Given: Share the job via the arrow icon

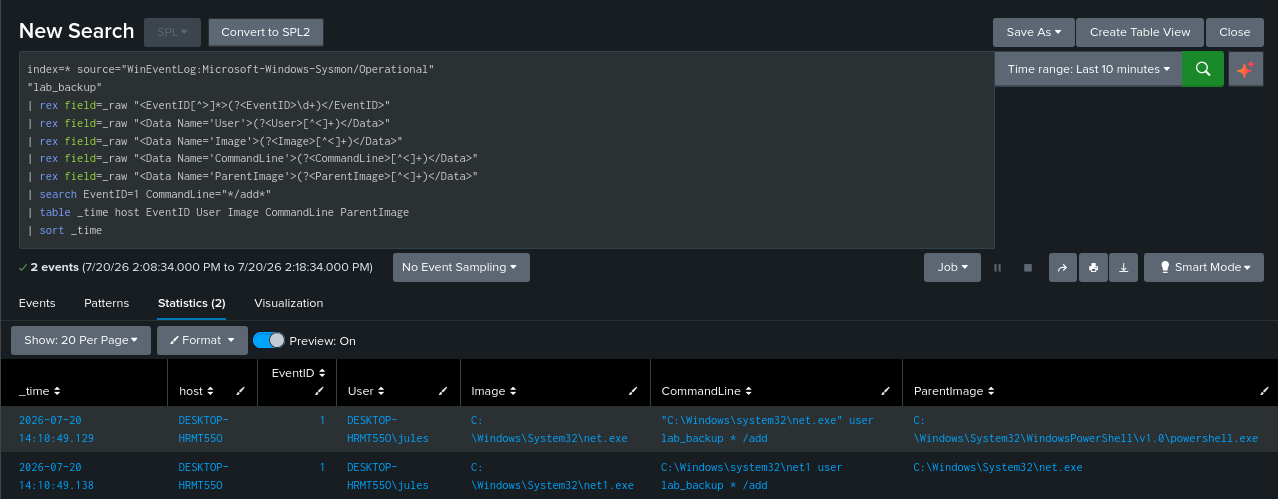Looking at the screenshot, I should 1063,268.
